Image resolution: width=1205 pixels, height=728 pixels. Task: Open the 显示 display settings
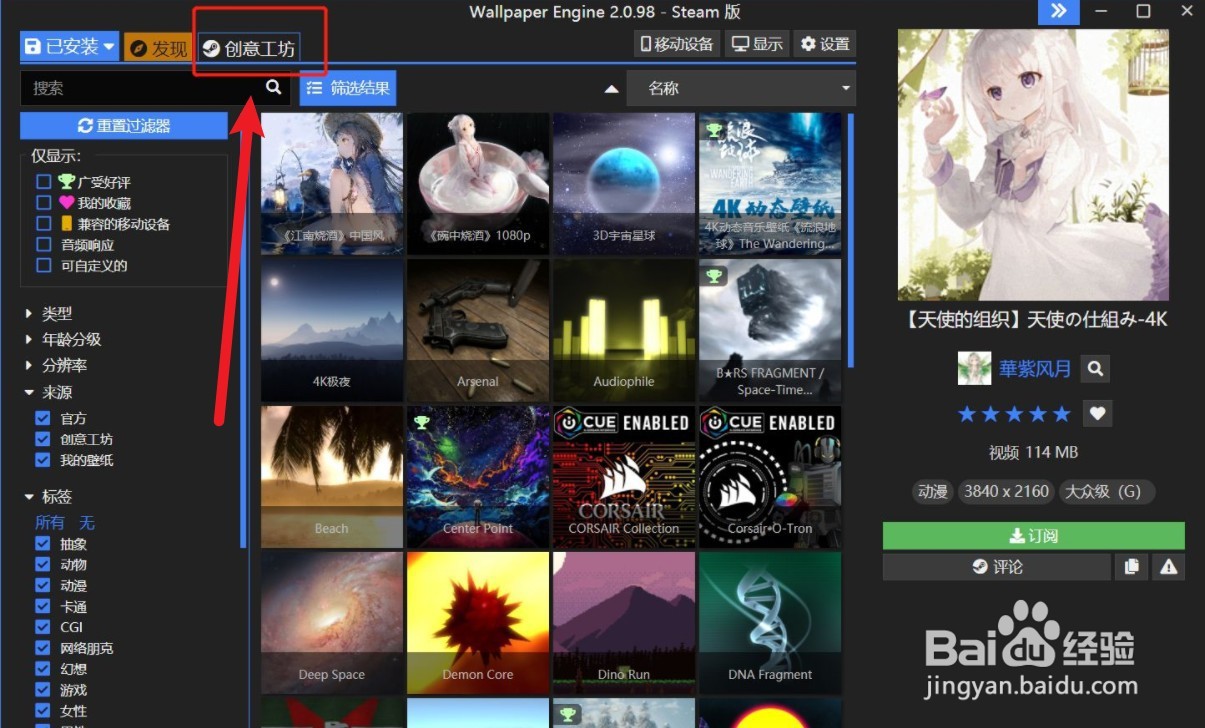coord(757,44)
